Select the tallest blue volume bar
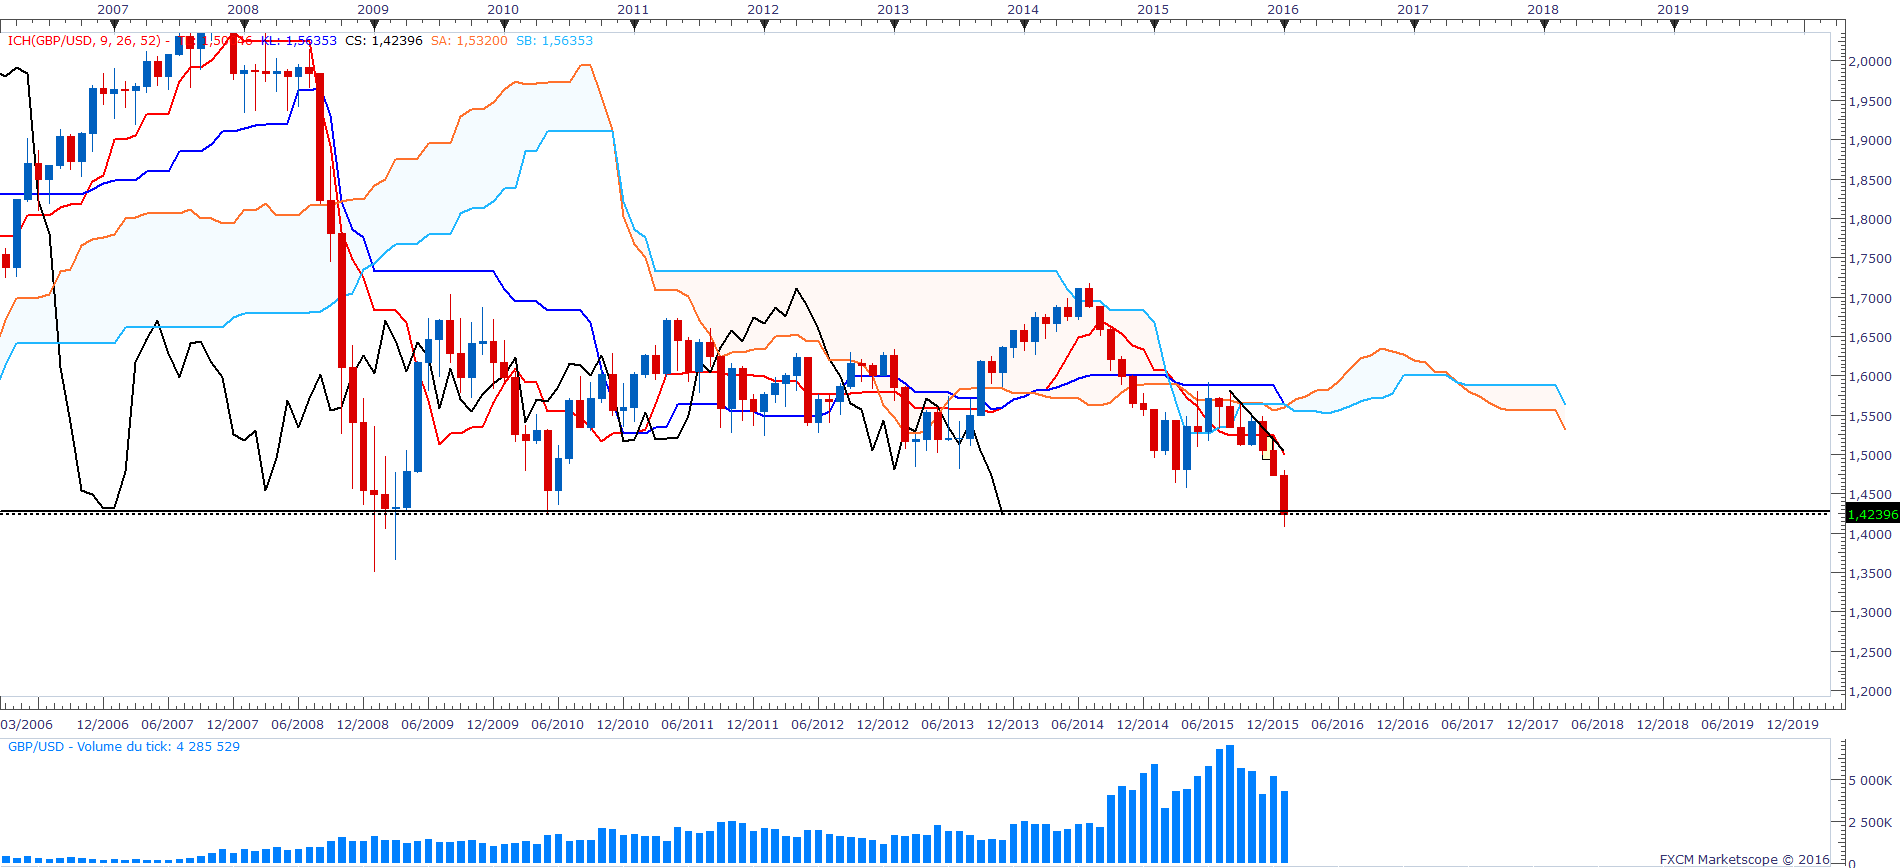The height and width of the screenshot is (868, 1903). coord(1229,805)
